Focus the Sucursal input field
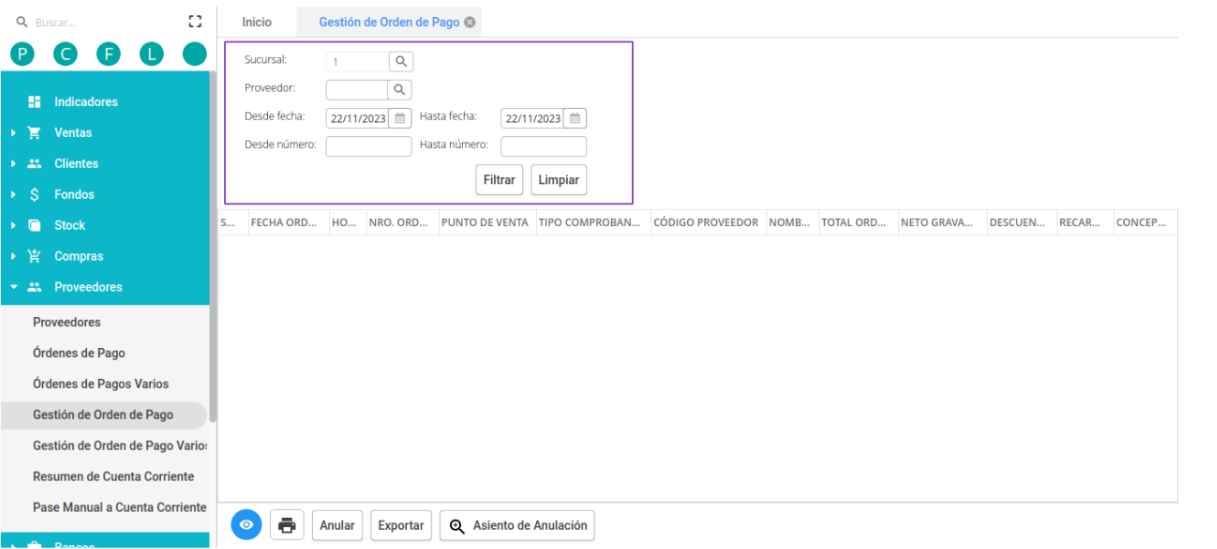 (357, 62)
